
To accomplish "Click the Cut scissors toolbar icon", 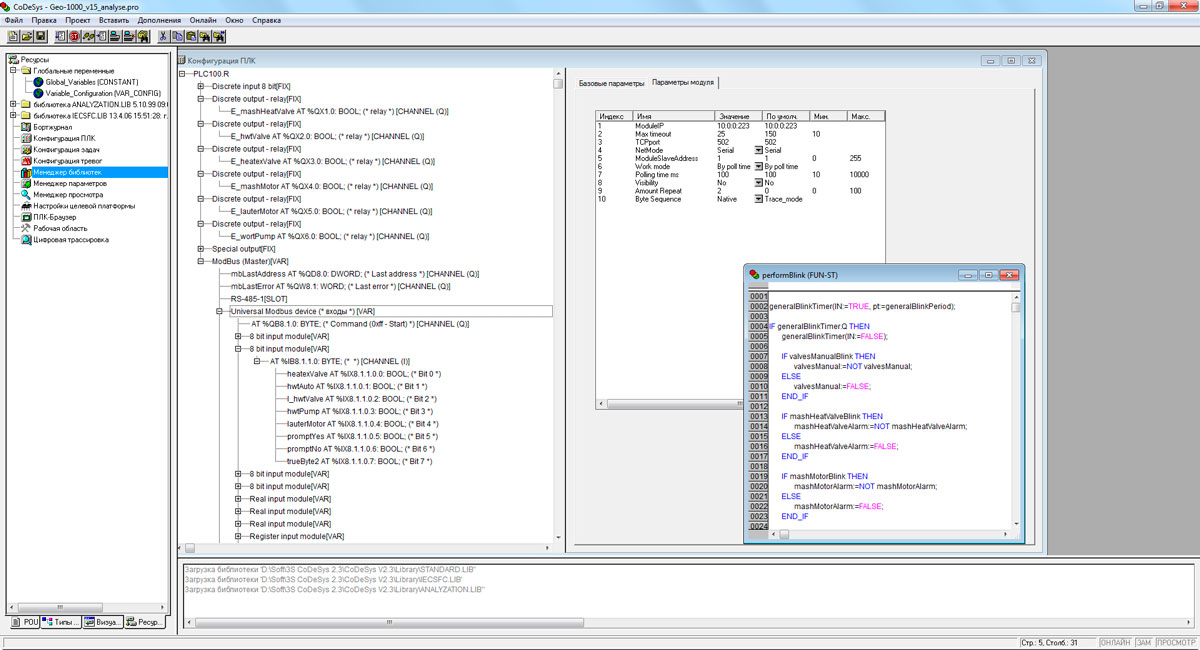I will (x=163, y=36).
